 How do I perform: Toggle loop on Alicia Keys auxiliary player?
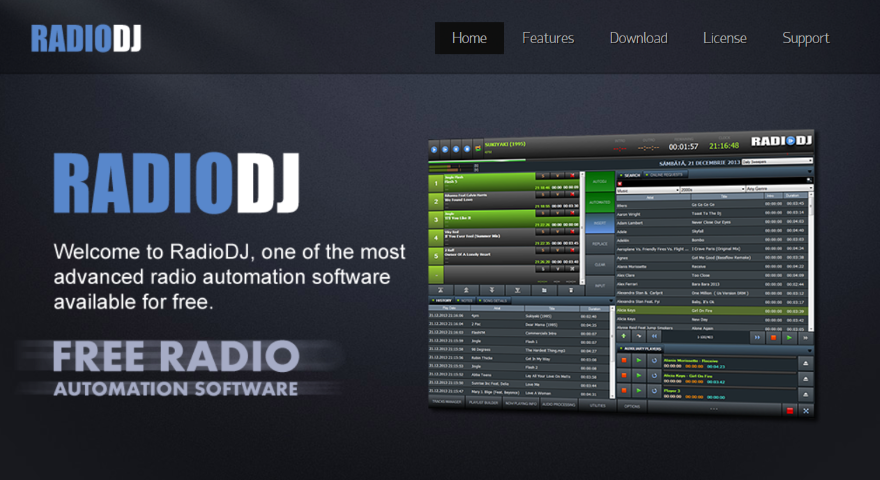pyautogui.click(x=654, y=376)
